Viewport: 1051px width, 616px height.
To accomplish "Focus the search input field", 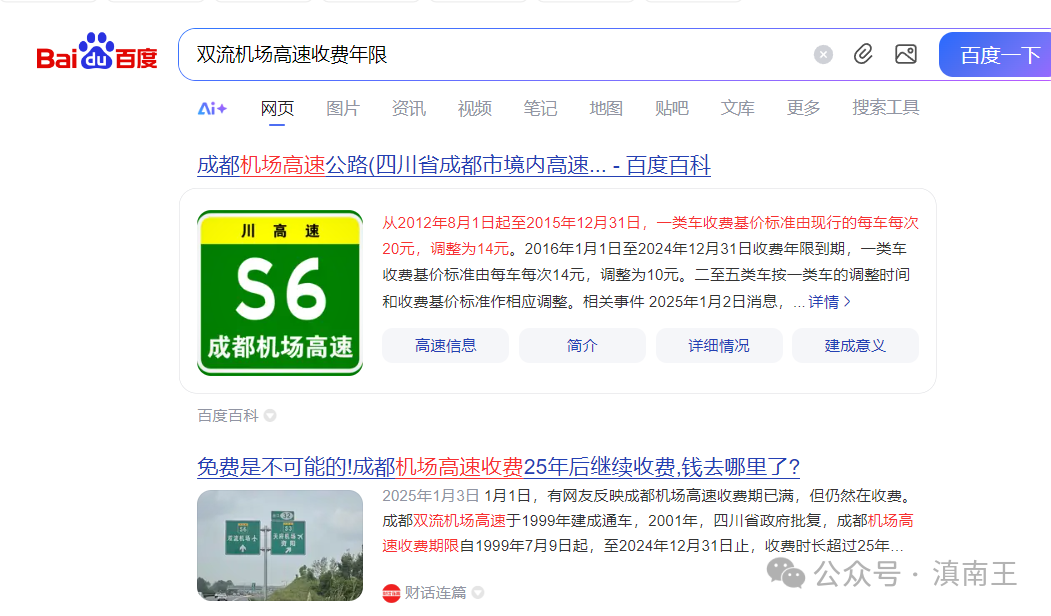I will (496, 54).
